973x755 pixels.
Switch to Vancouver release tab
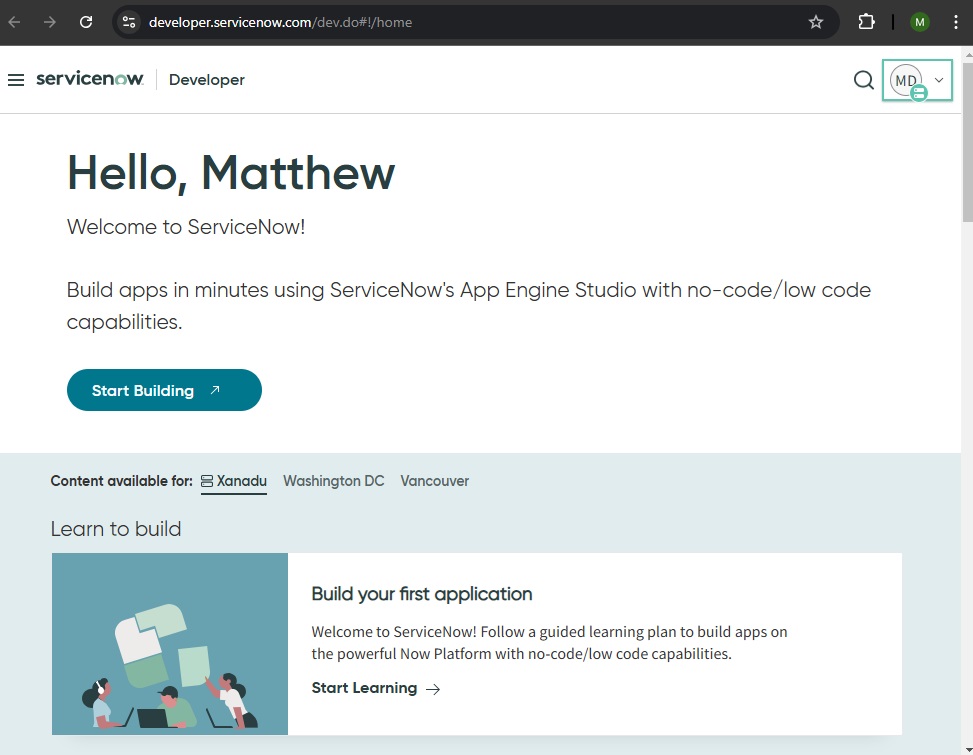click(434, 481)
